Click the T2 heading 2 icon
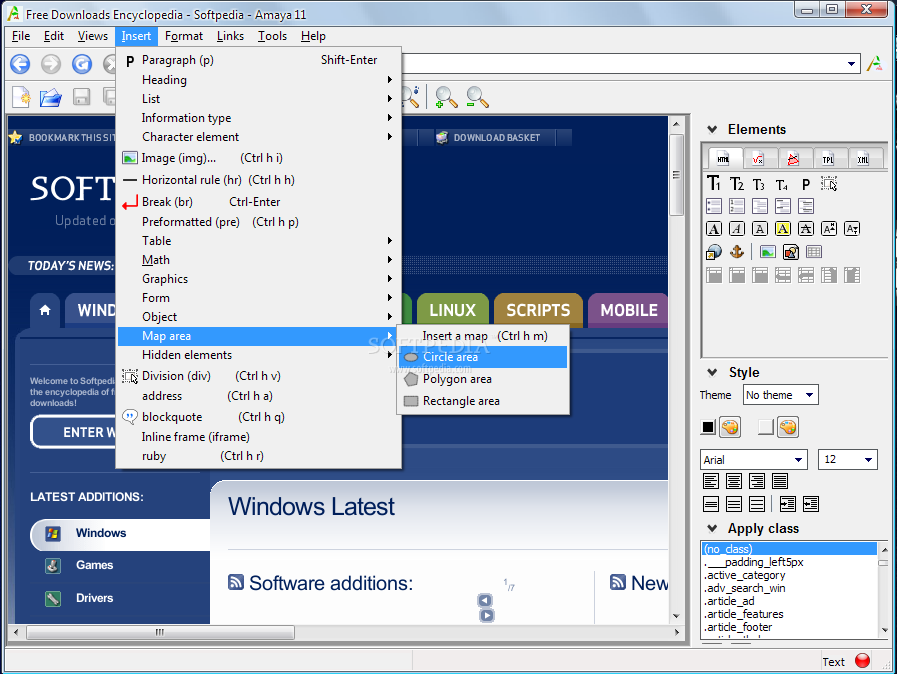Image resolution: width=898 pixels, height=674 pixels. [x=736, y=184]
